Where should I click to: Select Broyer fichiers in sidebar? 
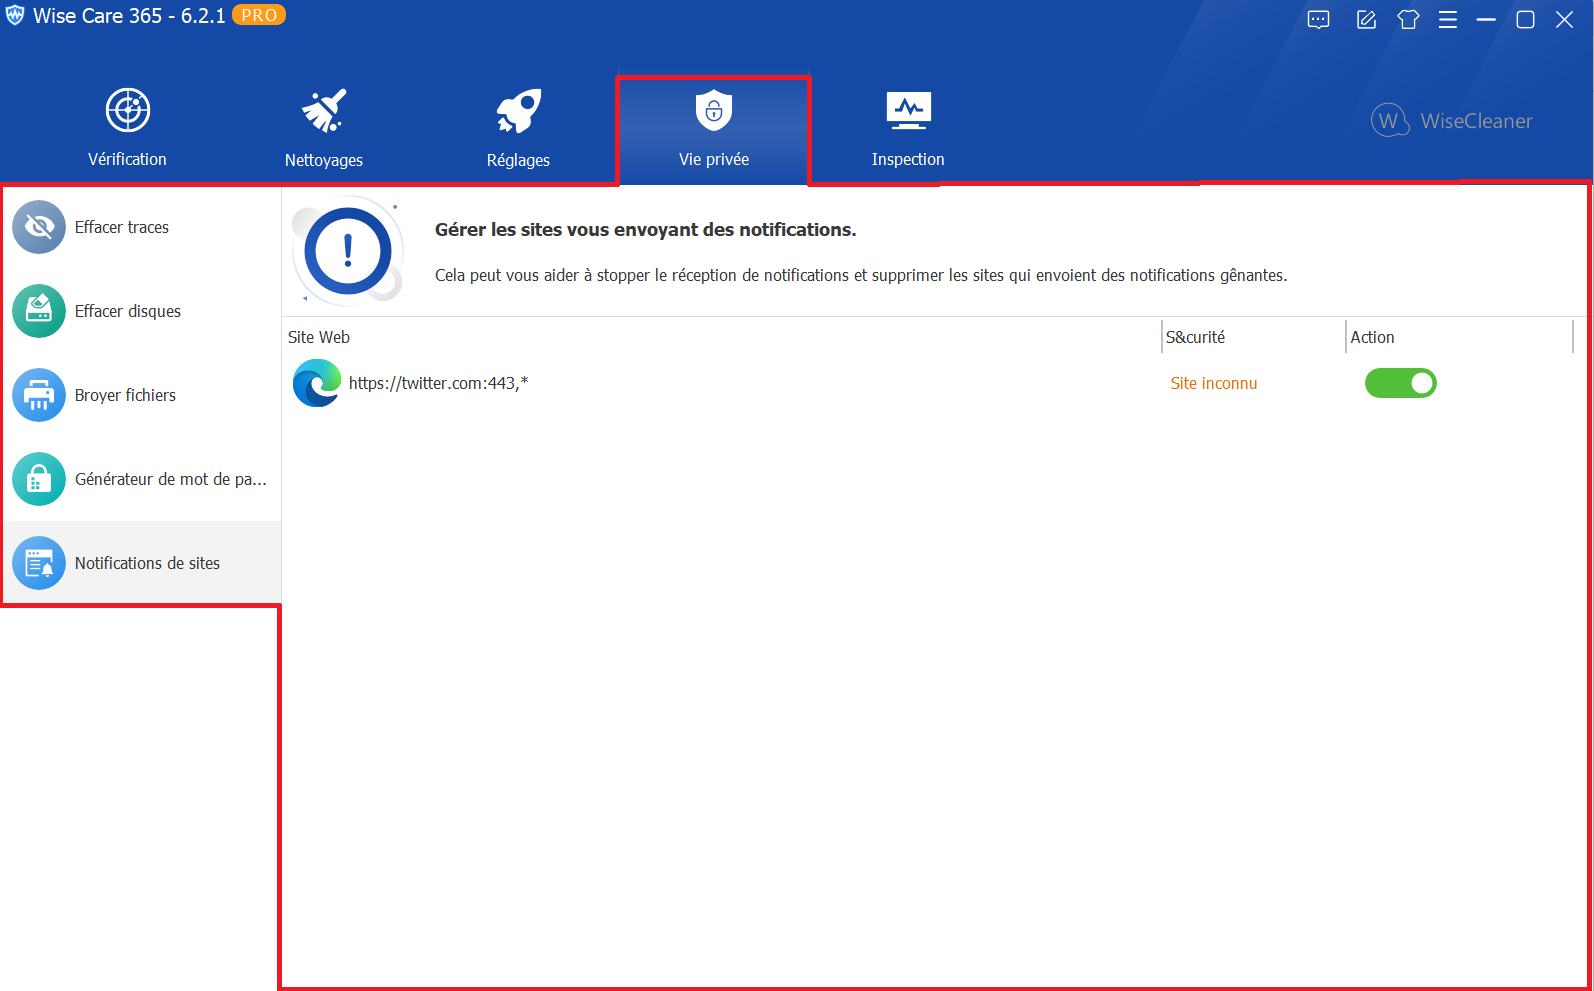click(142, 395)
